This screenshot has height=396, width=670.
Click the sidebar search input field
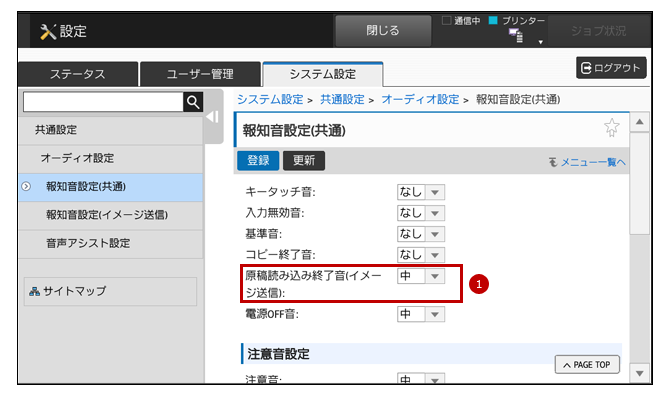click(x=103, y=102)
